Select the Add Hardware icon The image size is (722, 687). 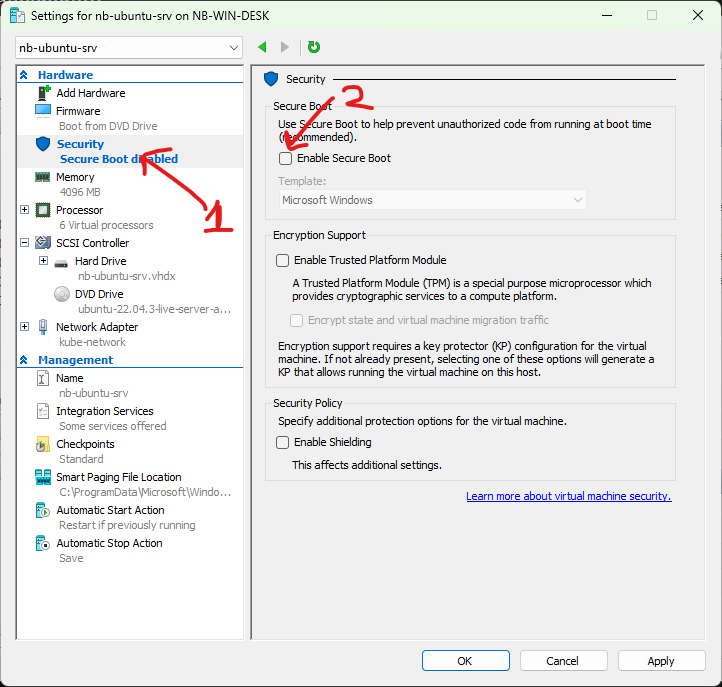tap(43, 93)
